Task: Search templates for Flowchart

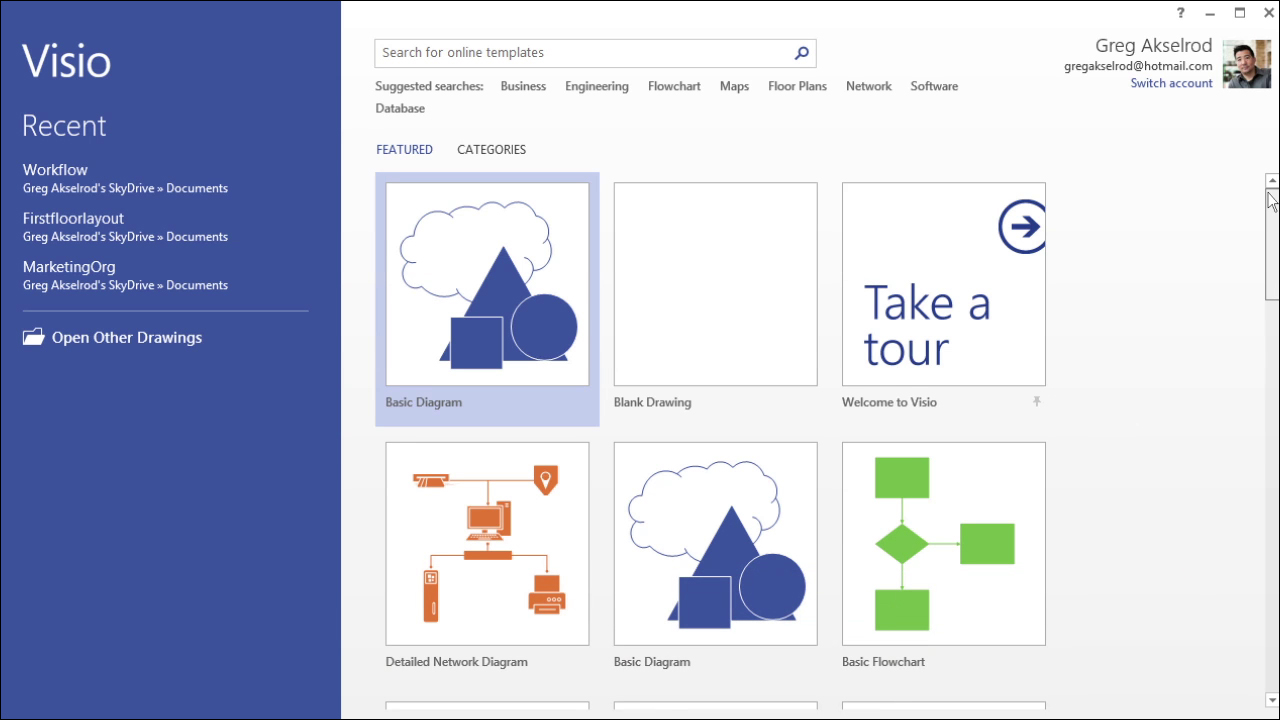Action: [673, 86]
